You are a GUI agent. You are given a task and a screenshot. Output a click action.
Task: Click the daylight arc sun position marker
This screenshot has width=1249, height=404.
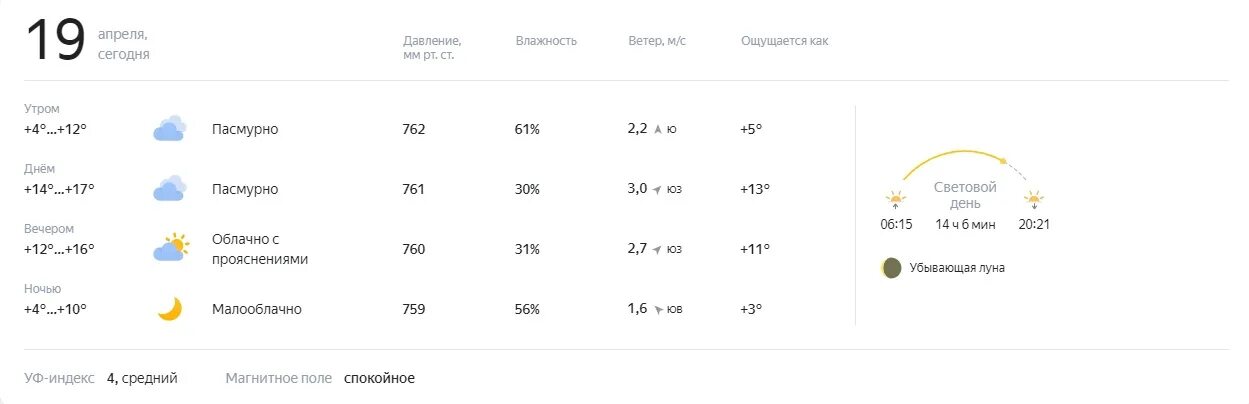[x=1003, y=159]
